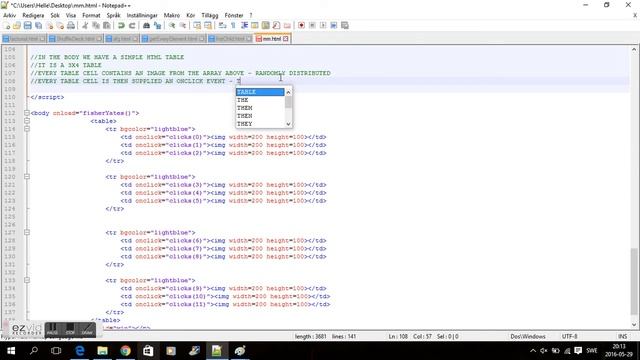Open the Sök menu
The width and height of the screenshot is (640, 360).
tap(55, 15)
